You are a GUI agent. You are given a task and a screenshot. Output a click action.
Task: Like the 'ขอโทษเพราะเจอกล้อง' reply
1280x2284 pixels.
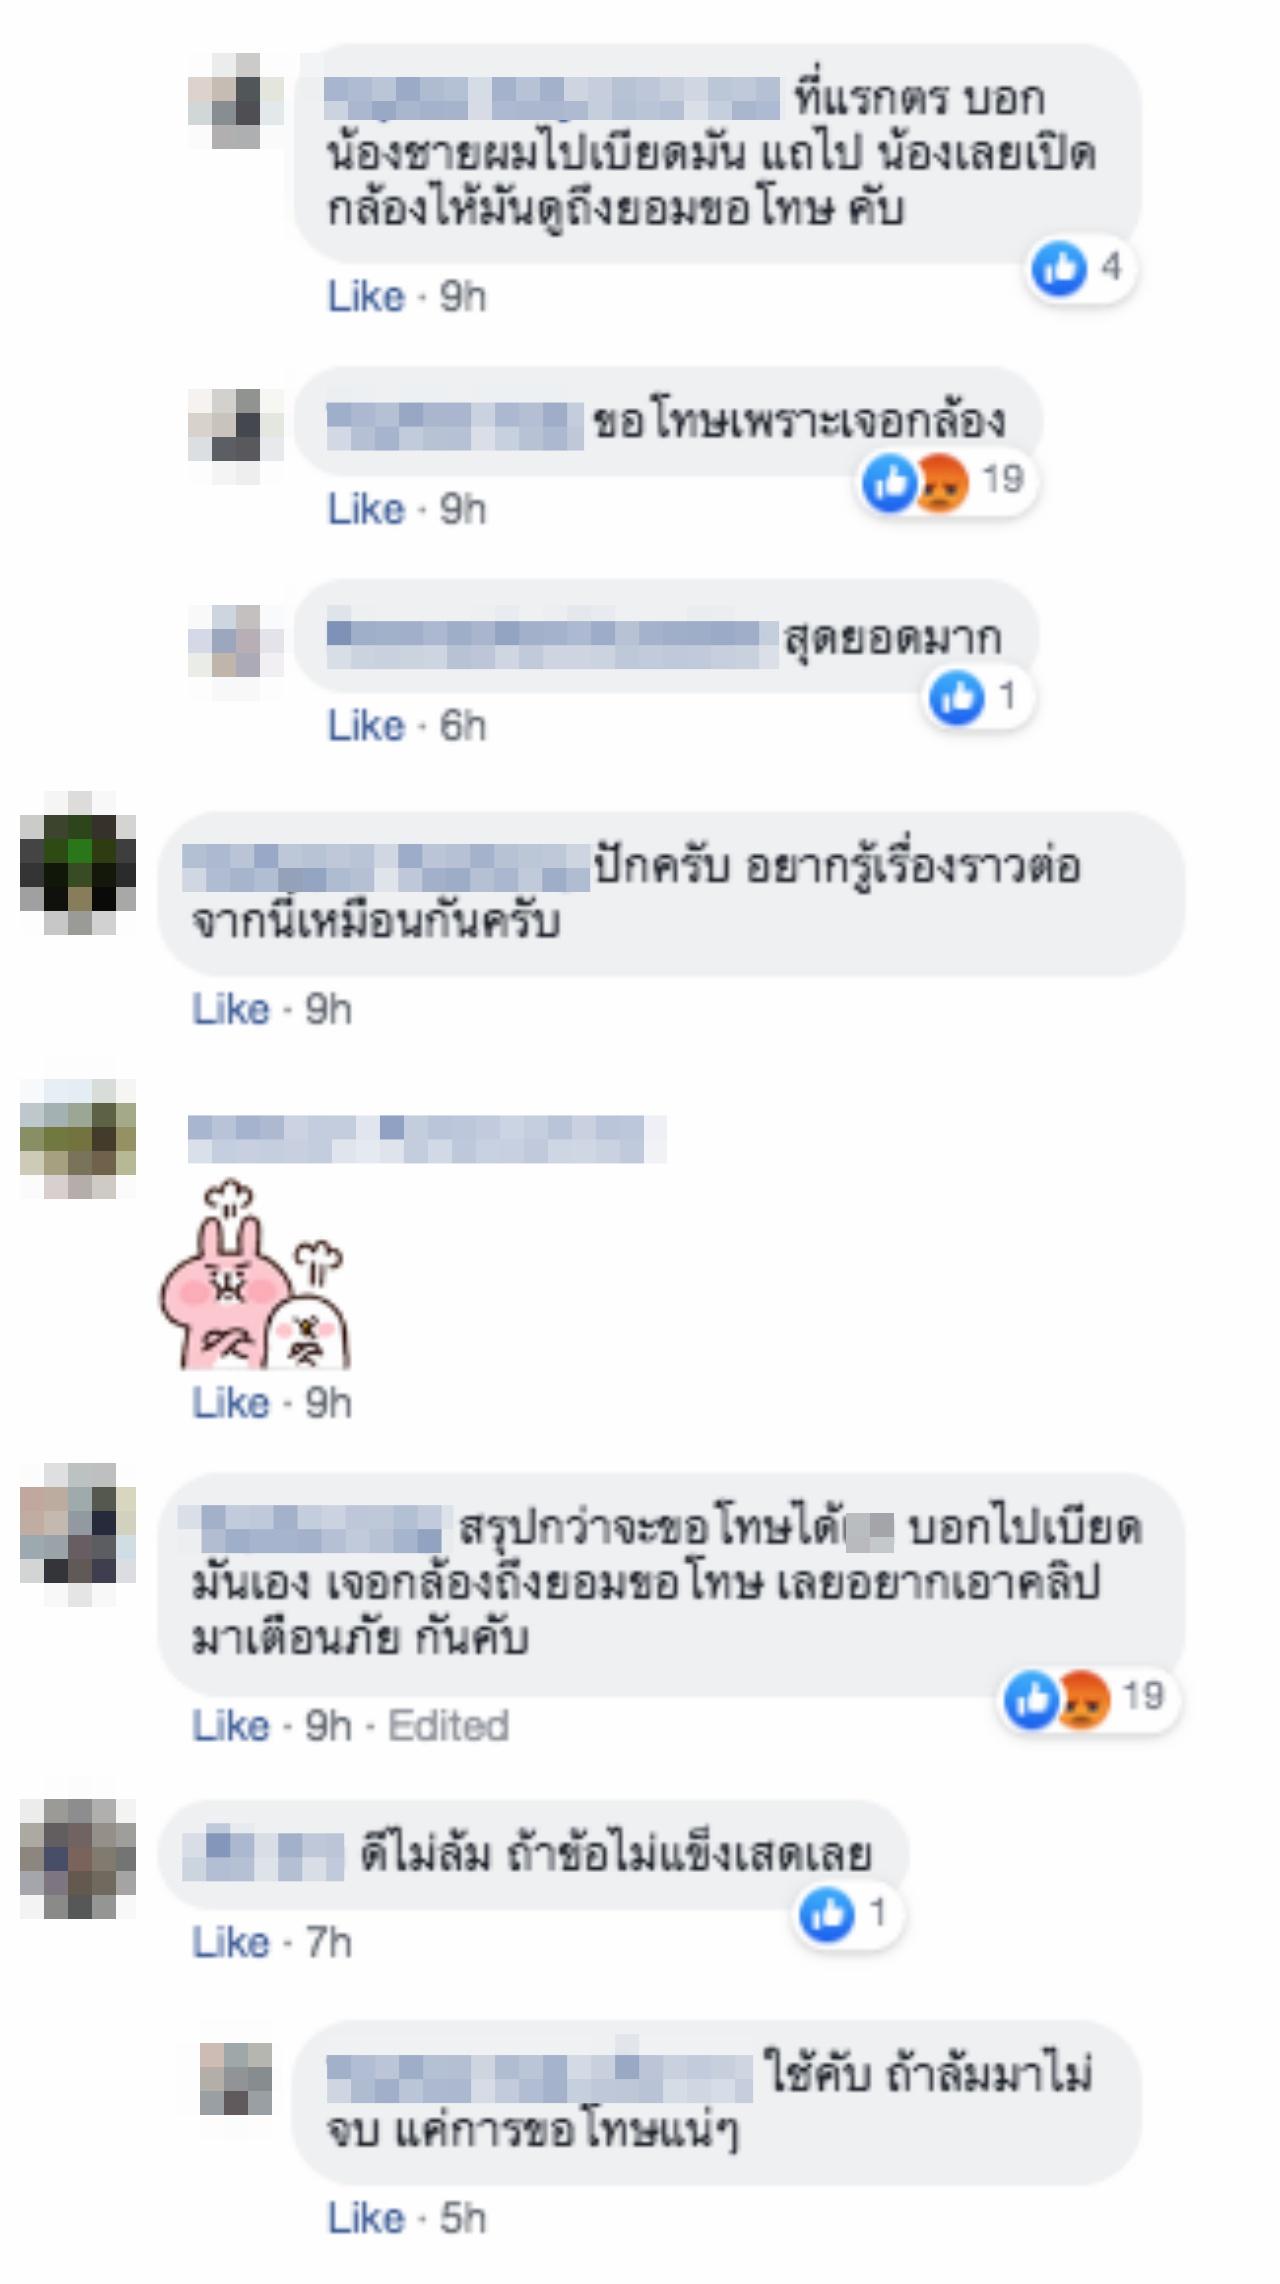(366, 510)
